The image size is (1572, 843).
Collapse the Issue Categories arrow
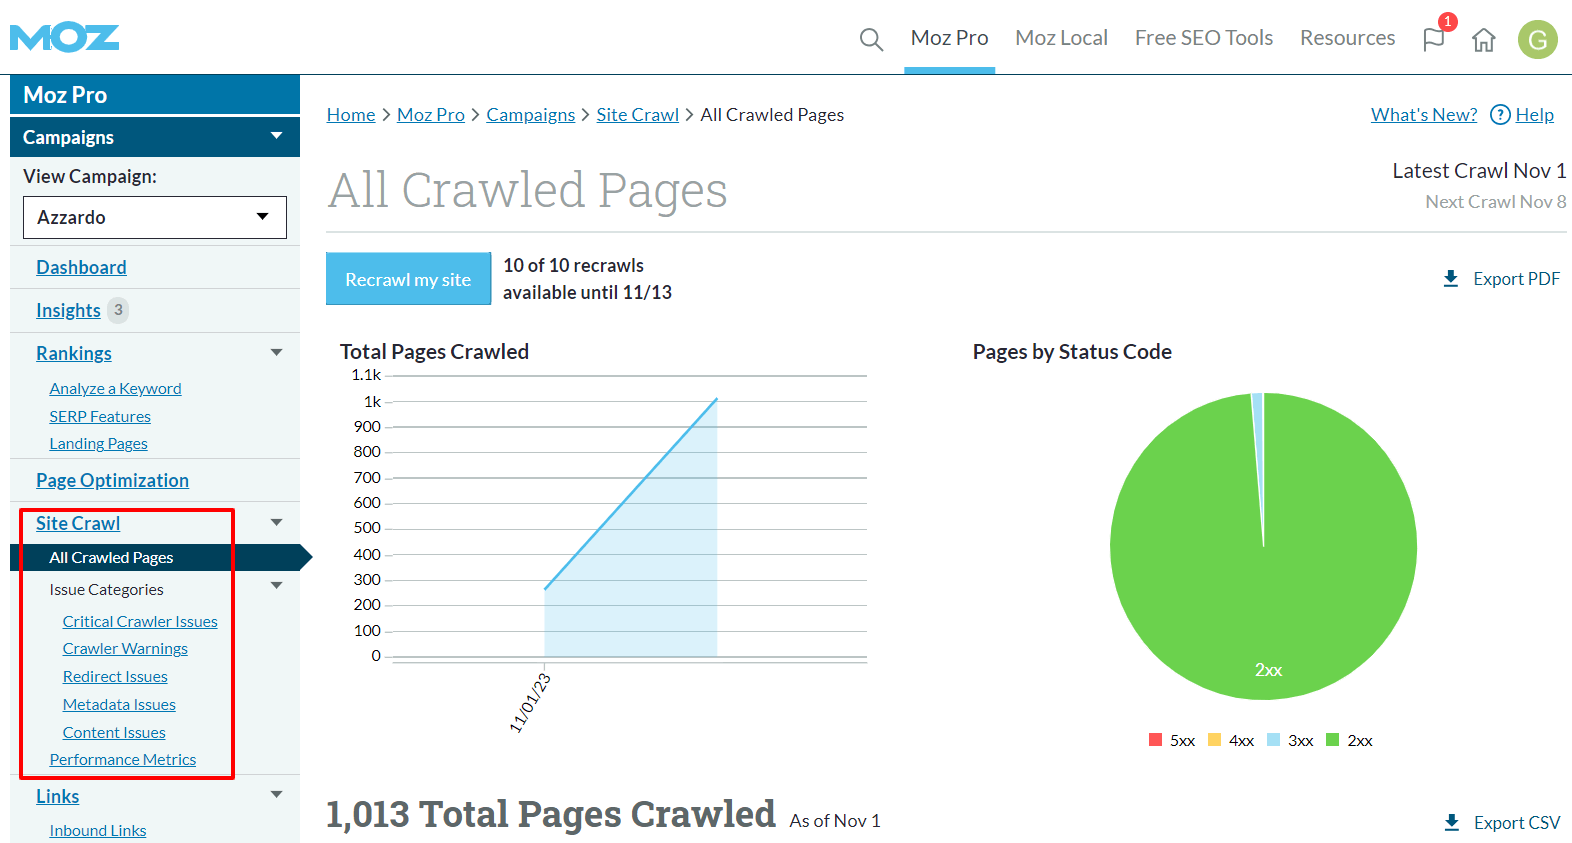pos(277,586)
